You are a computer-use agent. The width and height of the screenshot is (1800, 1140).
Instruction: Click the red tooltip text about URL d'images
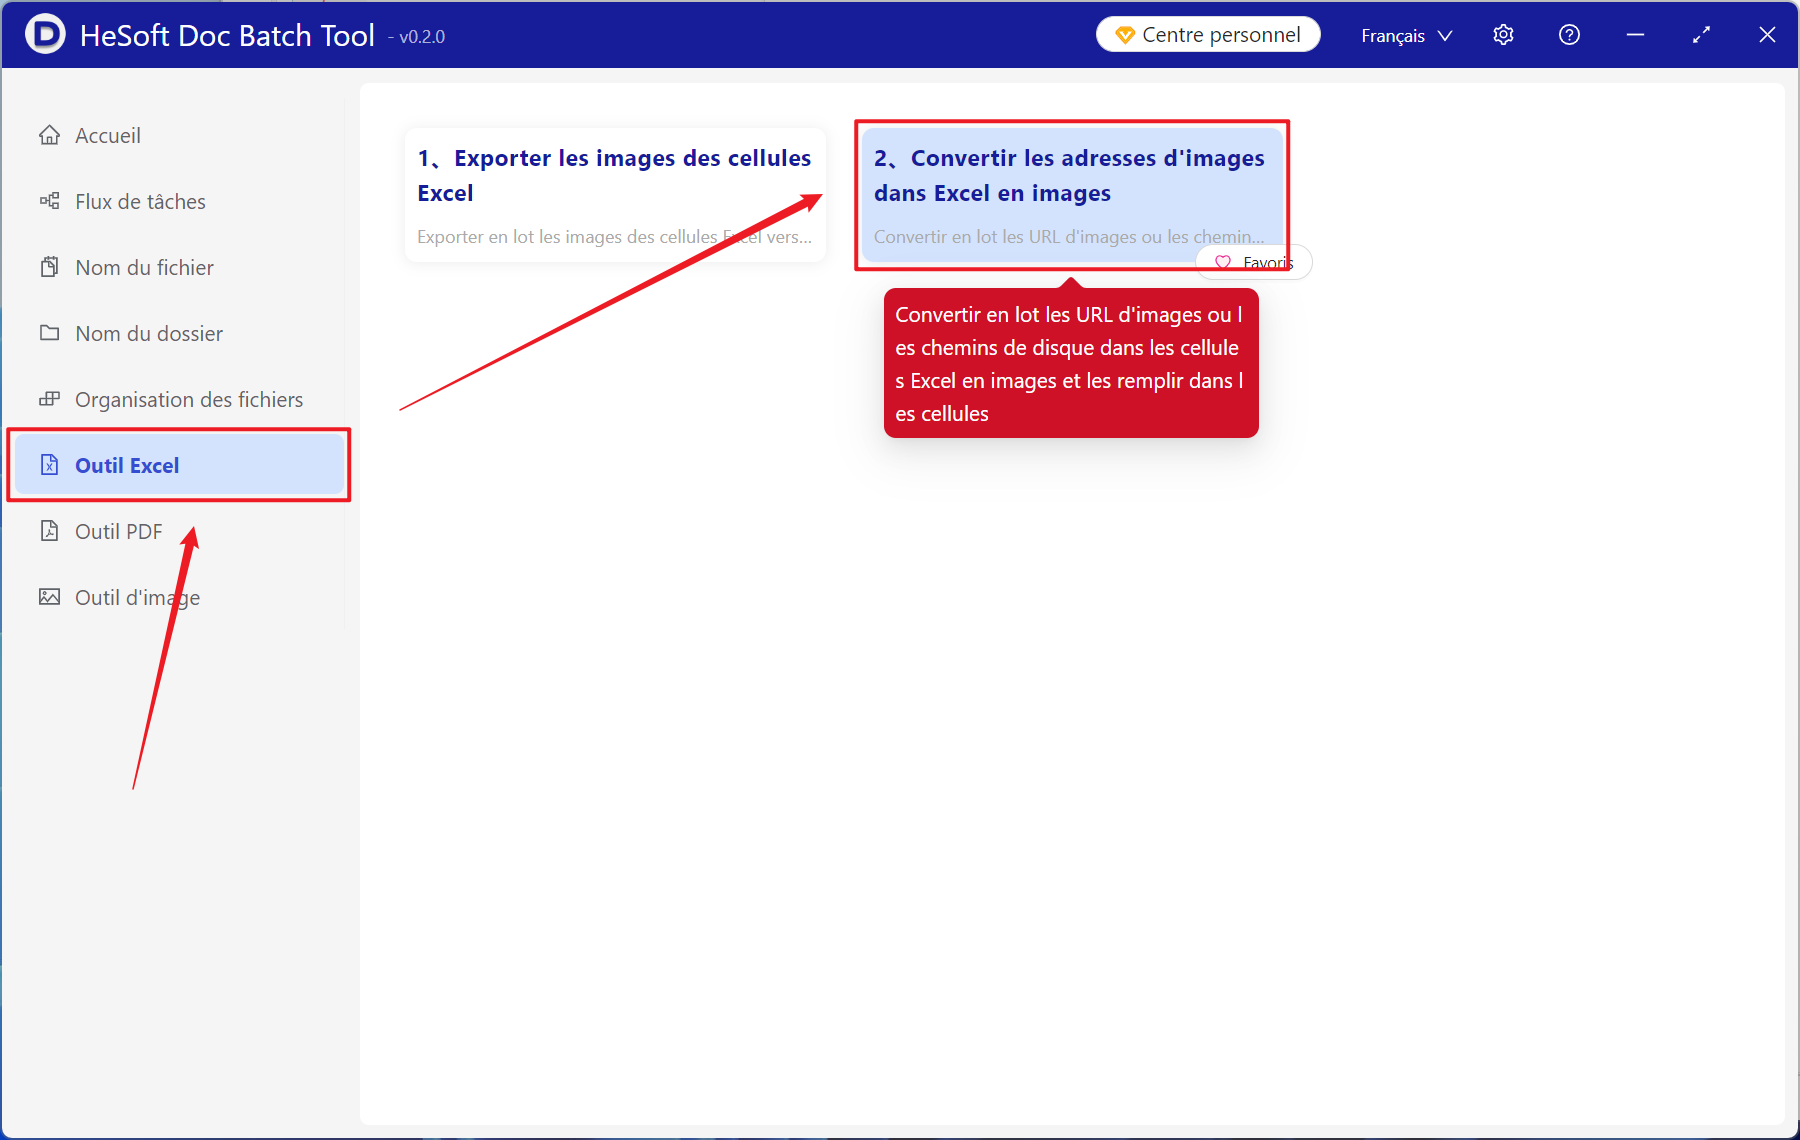tap(1070, 364)
